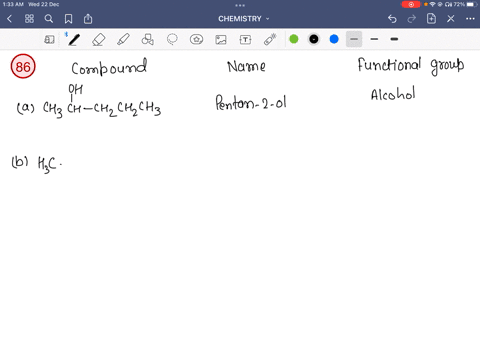This screenshot has height=360, width=480.
Task: Open the share/export icon
Action: click(x=88, y=19)
